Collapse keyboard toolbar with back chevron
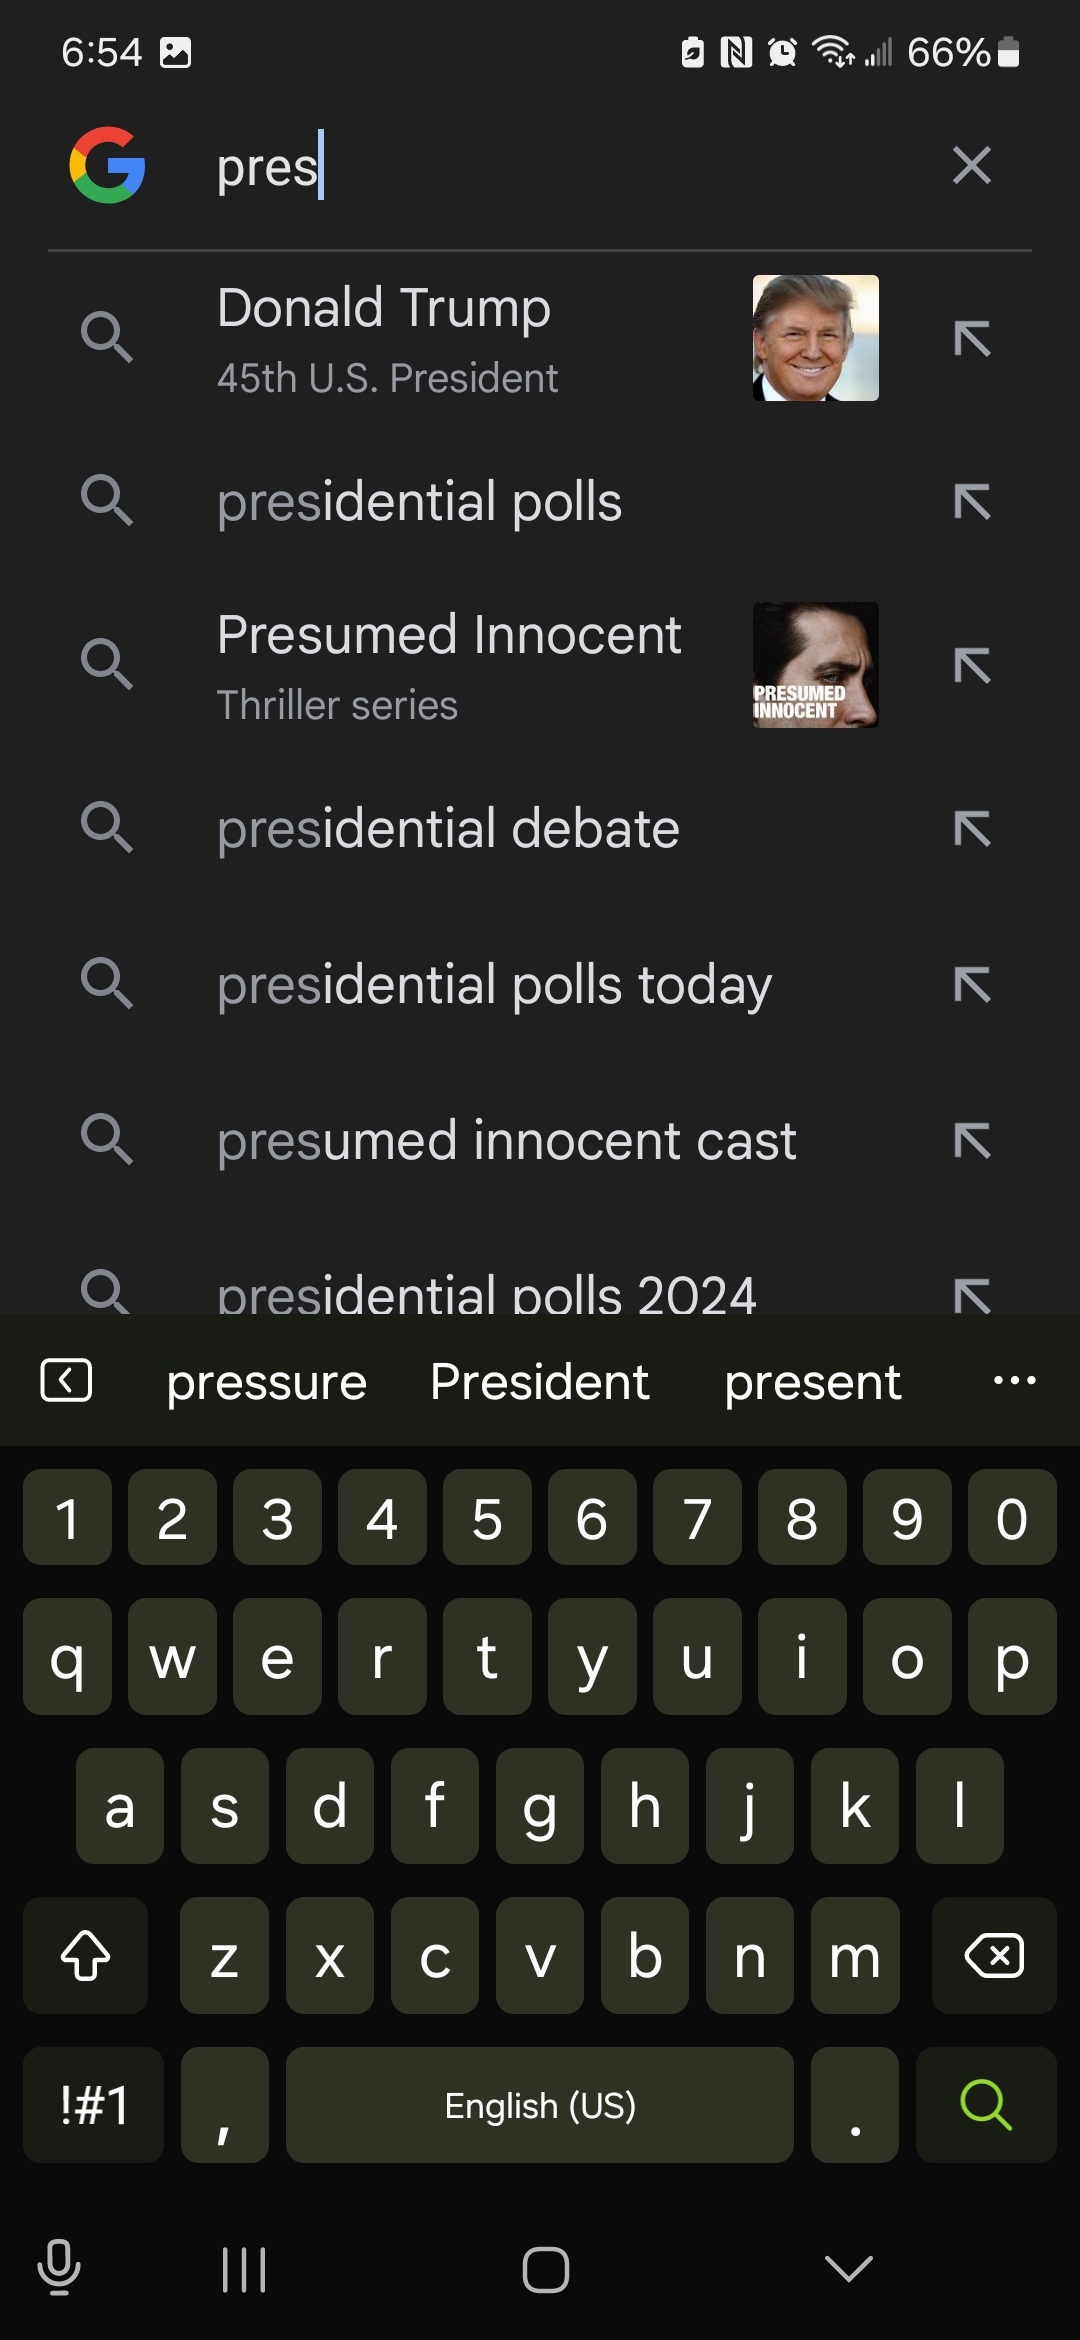This screenshot has width=1080, height=2340. (66, 1381)
